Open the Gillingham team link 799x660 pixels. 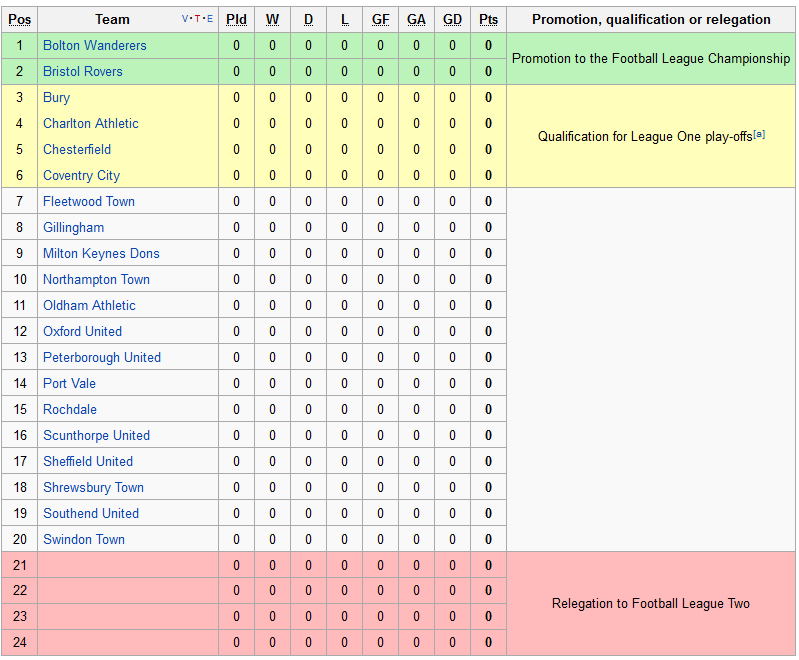pyautogui.click(x=73, y=227)
